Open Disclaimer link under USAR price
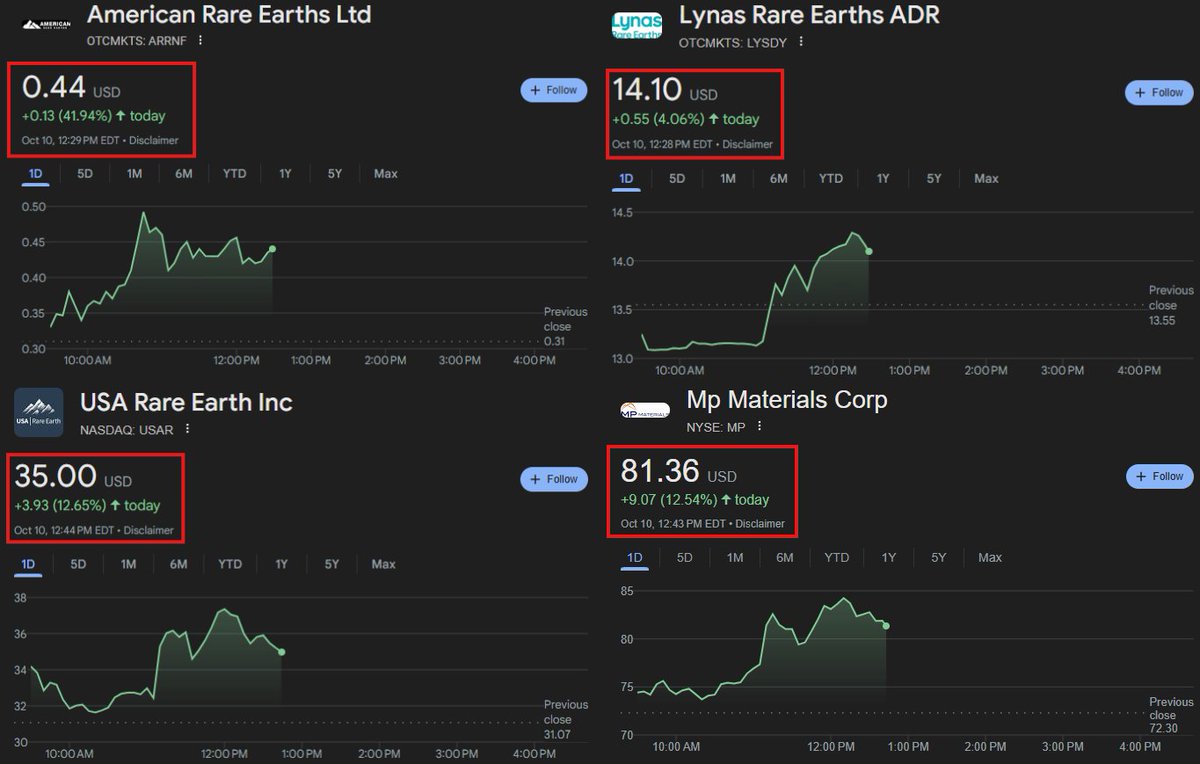This screenshot has height=764, width=1200. pos(148,531)
